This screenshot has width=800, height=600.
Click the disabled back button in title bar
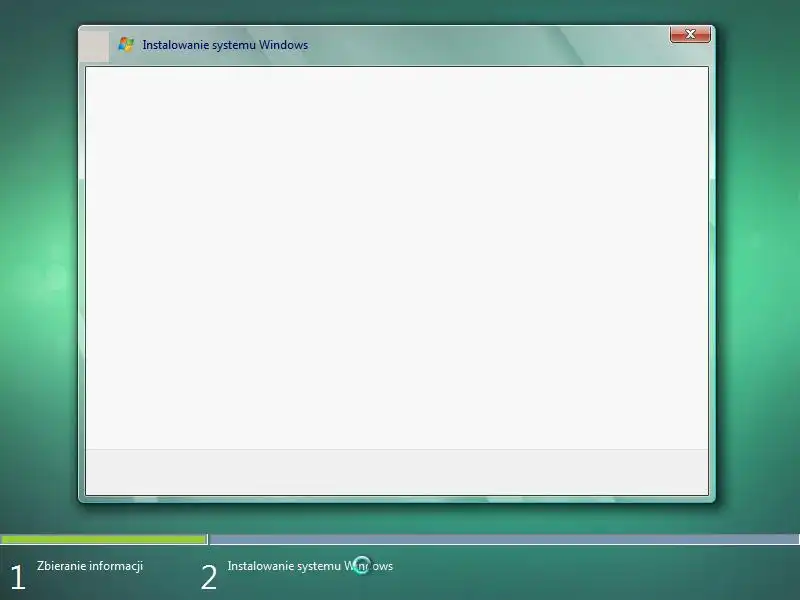pyautogui.click(x=94, y=46)
